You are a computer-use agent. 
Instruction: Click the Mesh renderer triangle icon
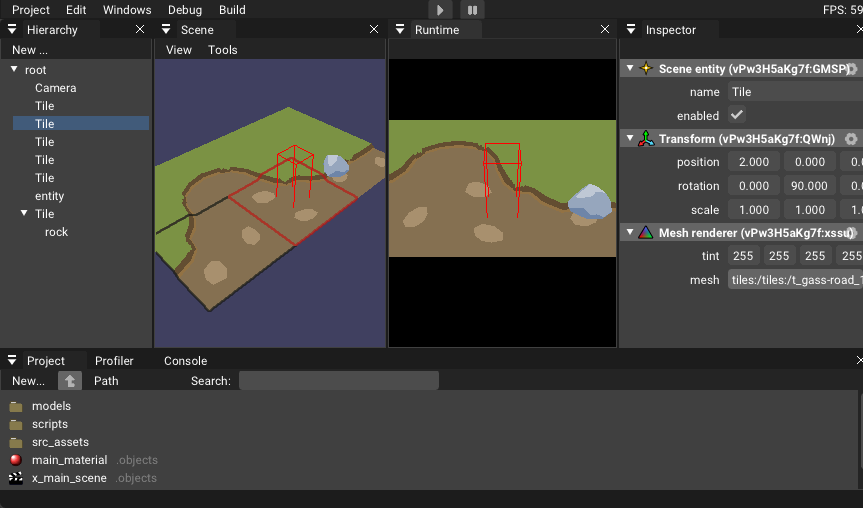point(646,233)
